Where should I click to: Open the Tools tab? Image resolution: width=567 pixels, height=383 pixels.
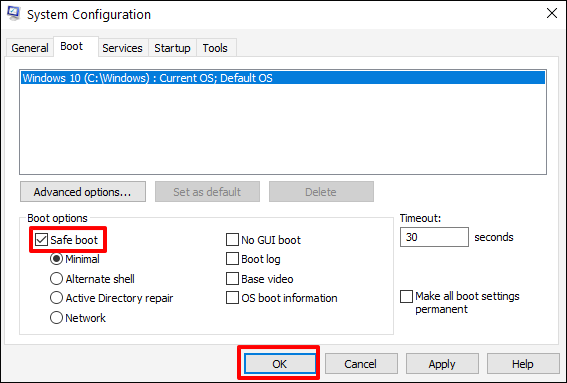coord(216,48)
